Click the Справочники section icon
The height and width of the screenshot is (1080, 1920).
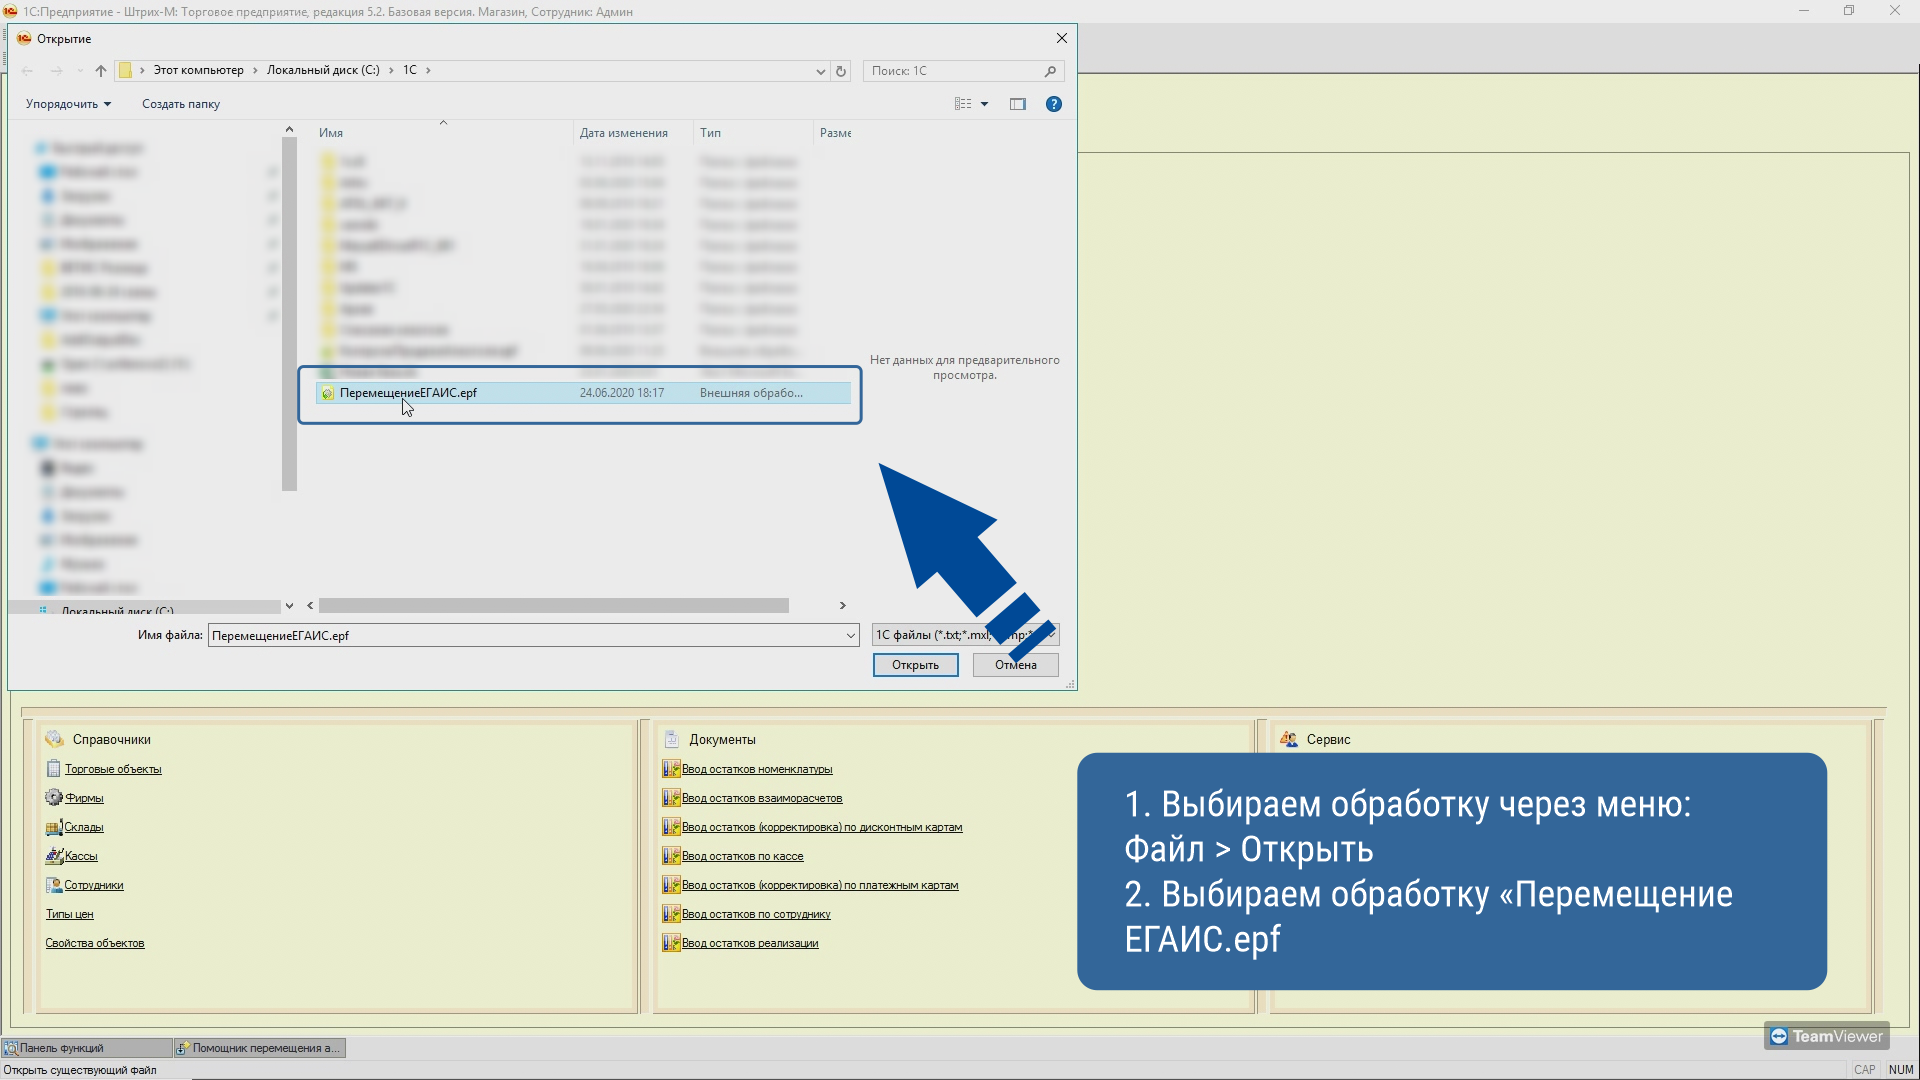(x=55, y=740)
